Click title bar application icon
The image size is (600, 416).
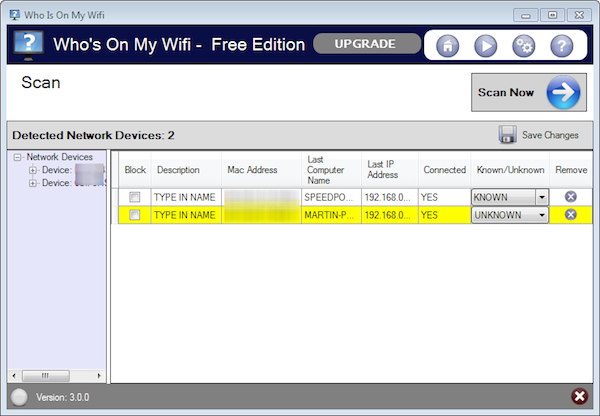tap(15, 15)
